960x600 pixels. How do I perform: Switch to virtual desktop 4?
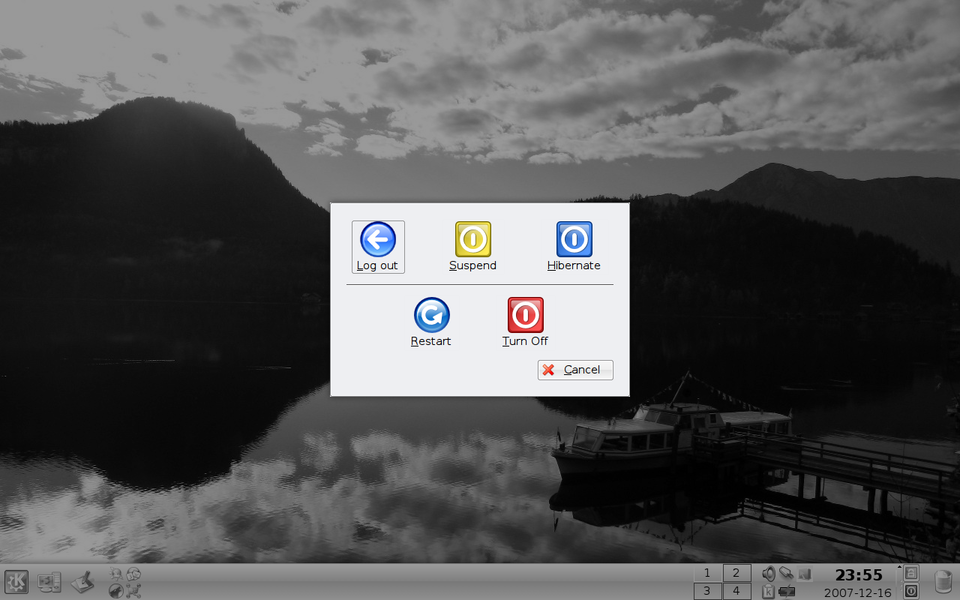point(737,591)
